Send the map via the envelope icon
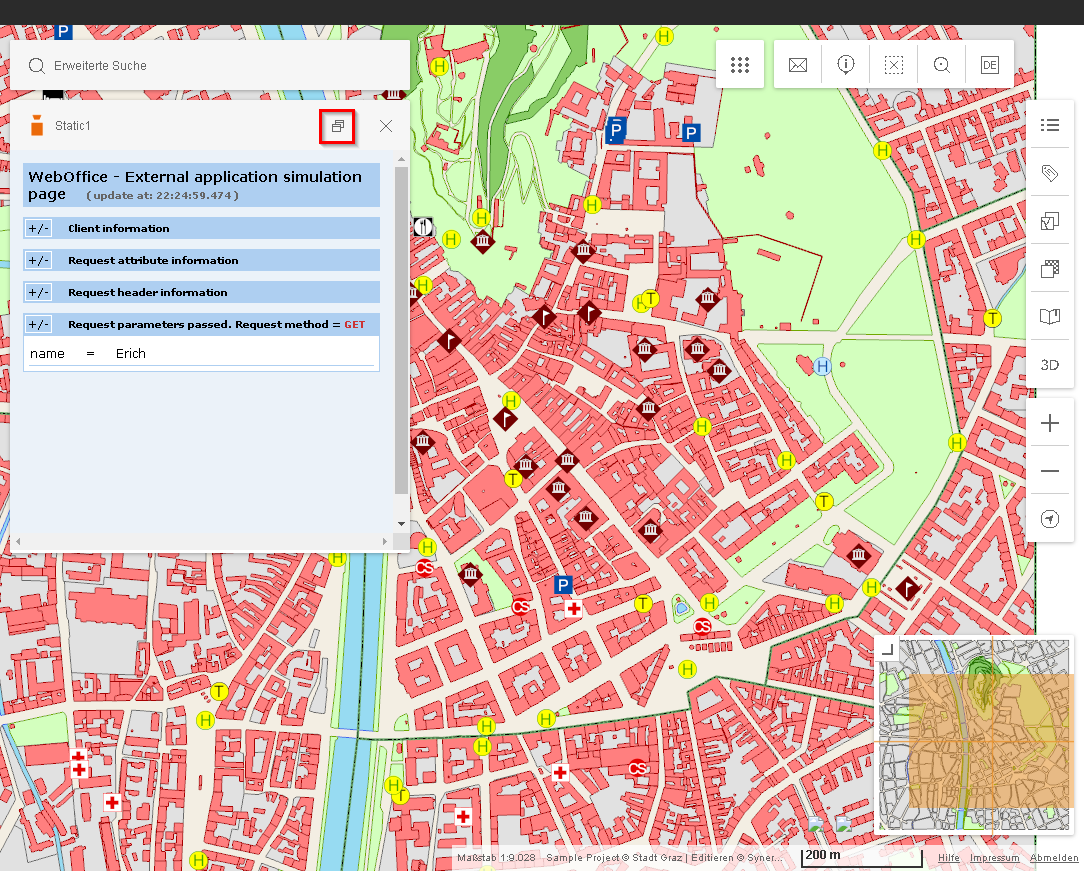1084x871 pixels. (x=797, y=64)
